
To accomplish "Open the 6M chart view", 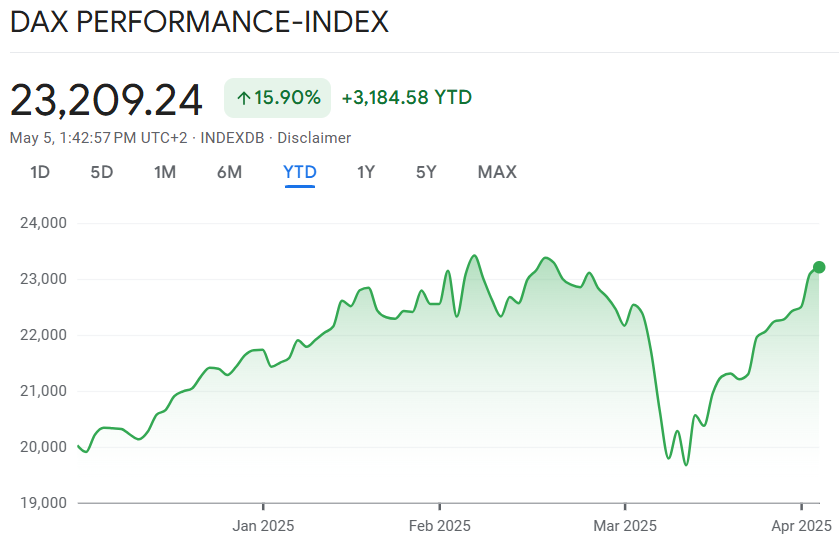I will [x=229, y=172].
